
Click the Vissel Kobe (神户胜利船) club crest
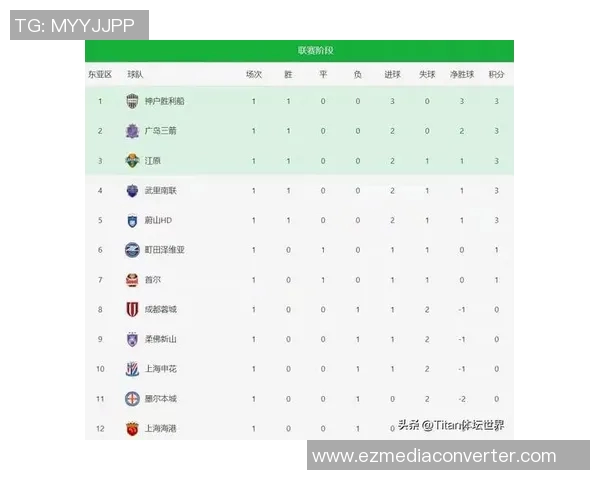[x=132, y=101]
